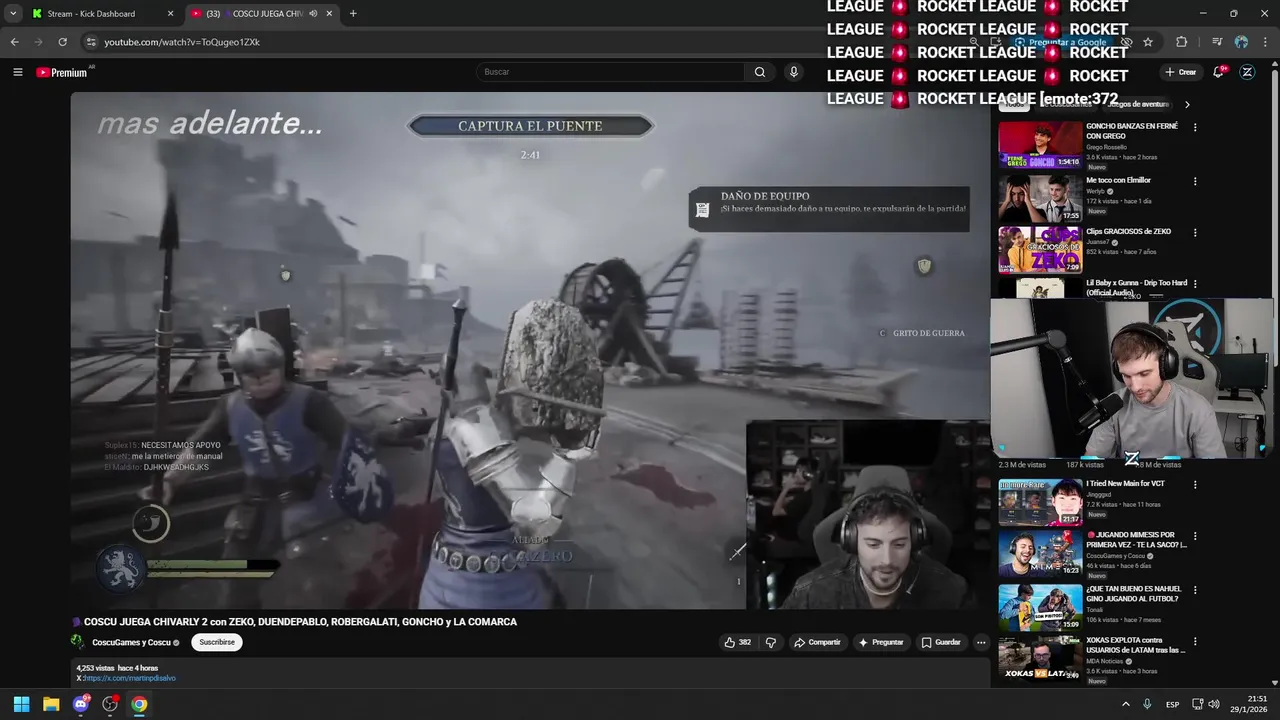Open I Tried New Main for VCT thumbnail
Image resolution: width=1280 pixels, height=720 pixels.
1040,502
